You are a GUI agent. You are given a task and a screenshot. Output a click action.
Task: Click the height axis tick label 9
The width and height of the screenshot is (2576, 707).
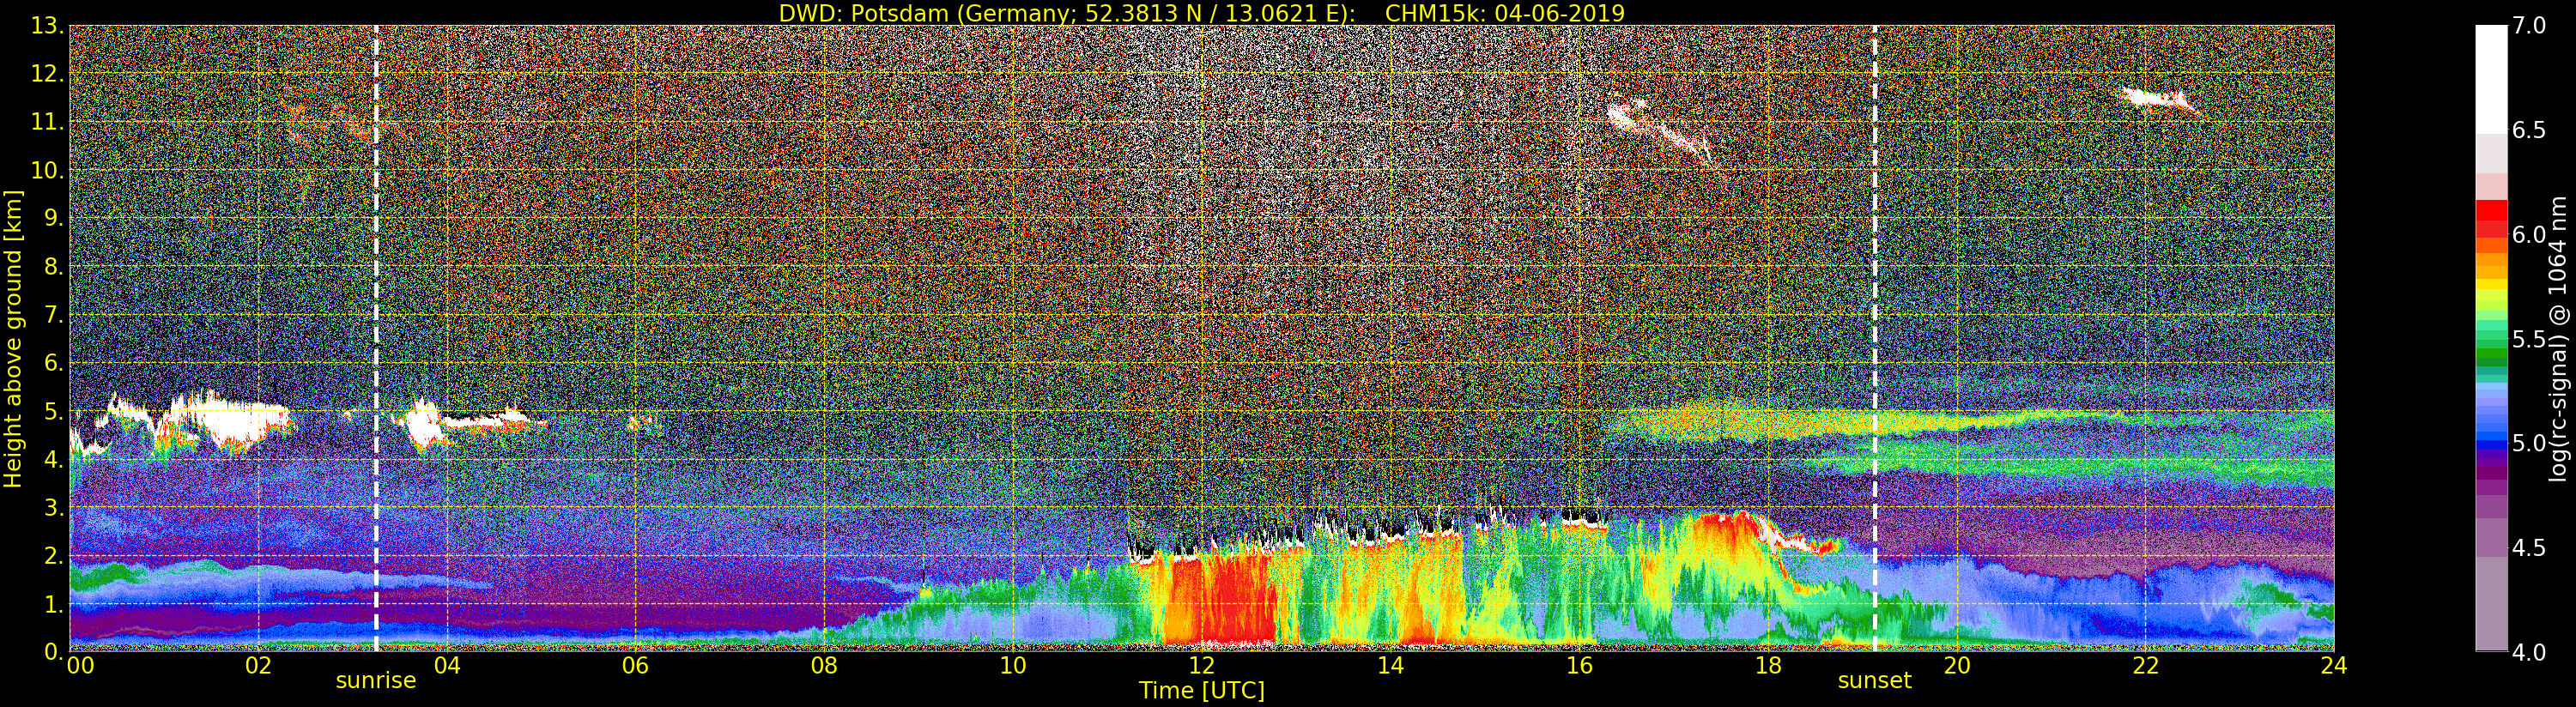52,218
